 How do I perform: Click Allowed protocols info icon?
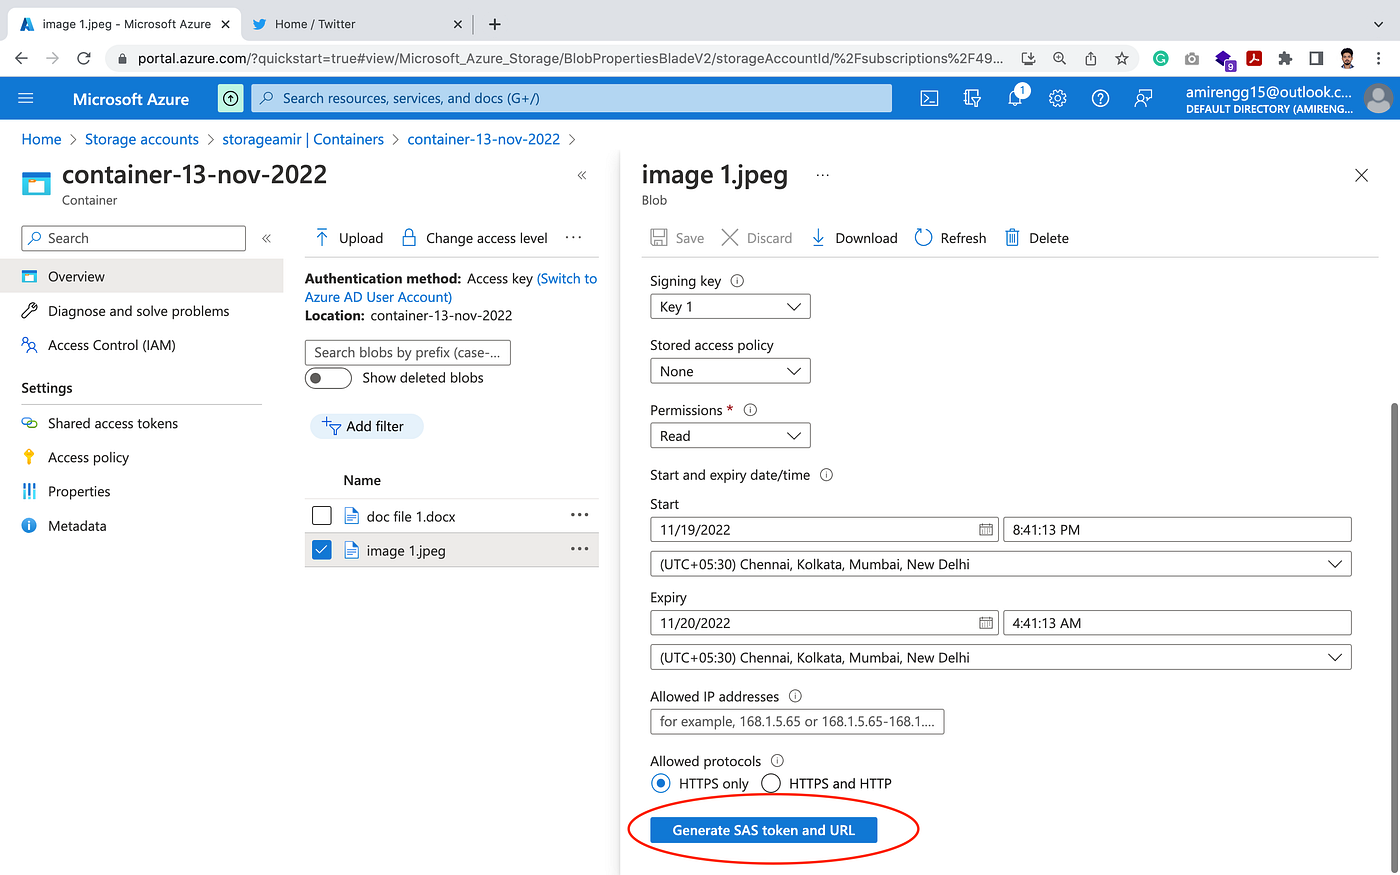click(x=777, y=761)
